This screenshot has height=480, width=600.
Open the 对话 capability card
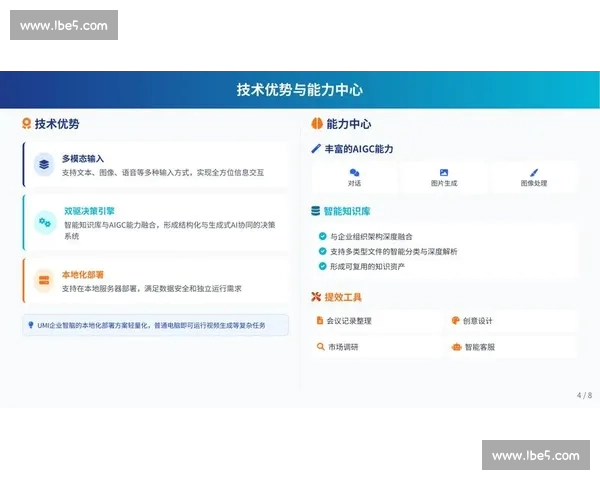[x=354, y=177]
